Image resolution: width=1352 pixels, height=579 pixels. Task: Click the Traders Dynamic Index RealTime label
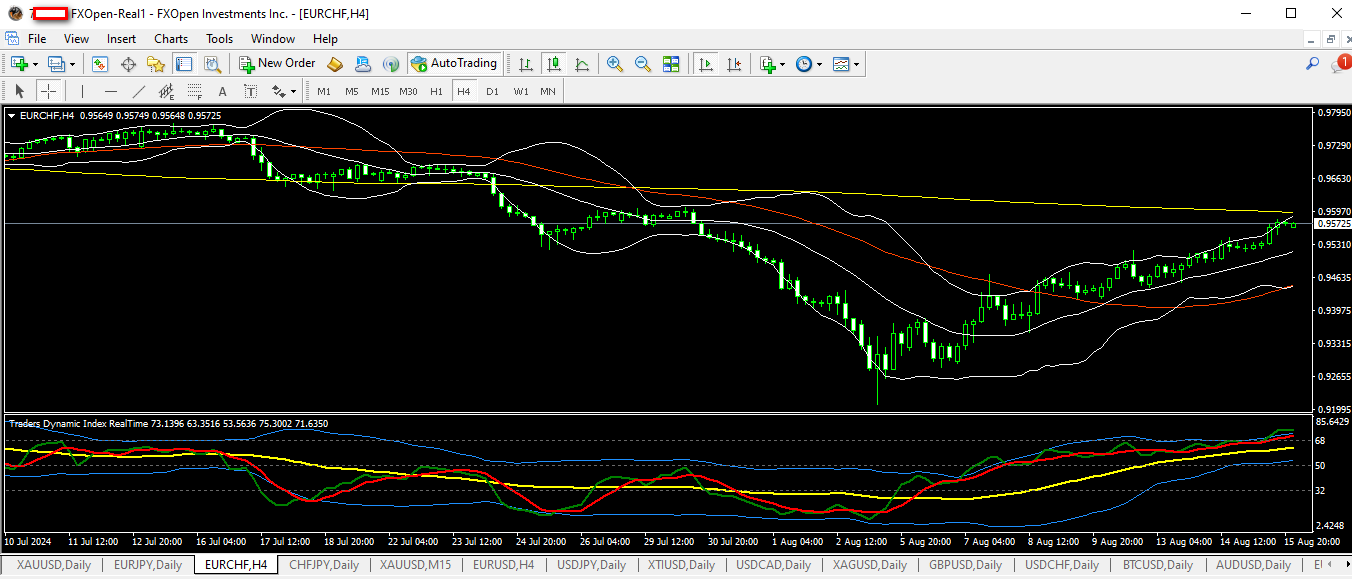[80, 424]
